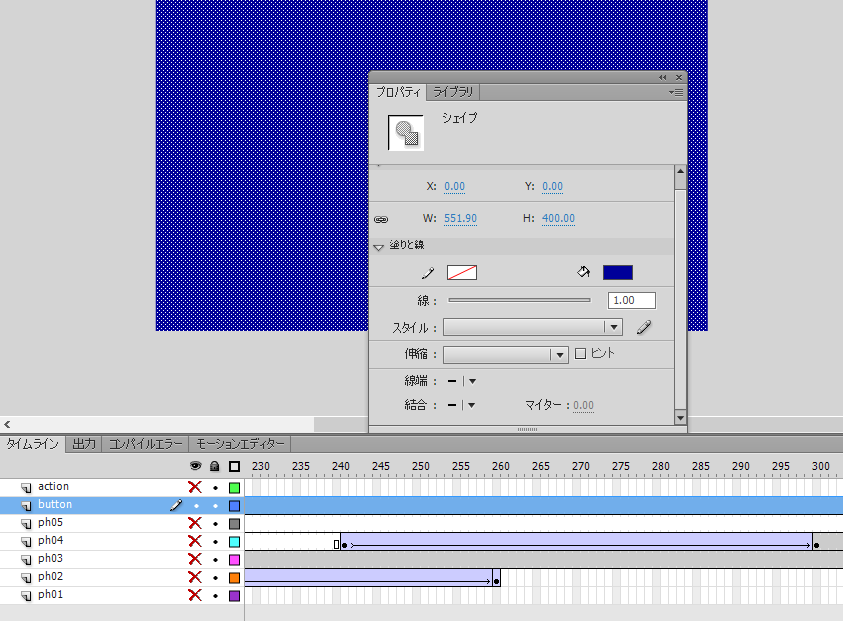The image size is (843, 621).
Task: Click the button layer page icon
Action: 26,505
